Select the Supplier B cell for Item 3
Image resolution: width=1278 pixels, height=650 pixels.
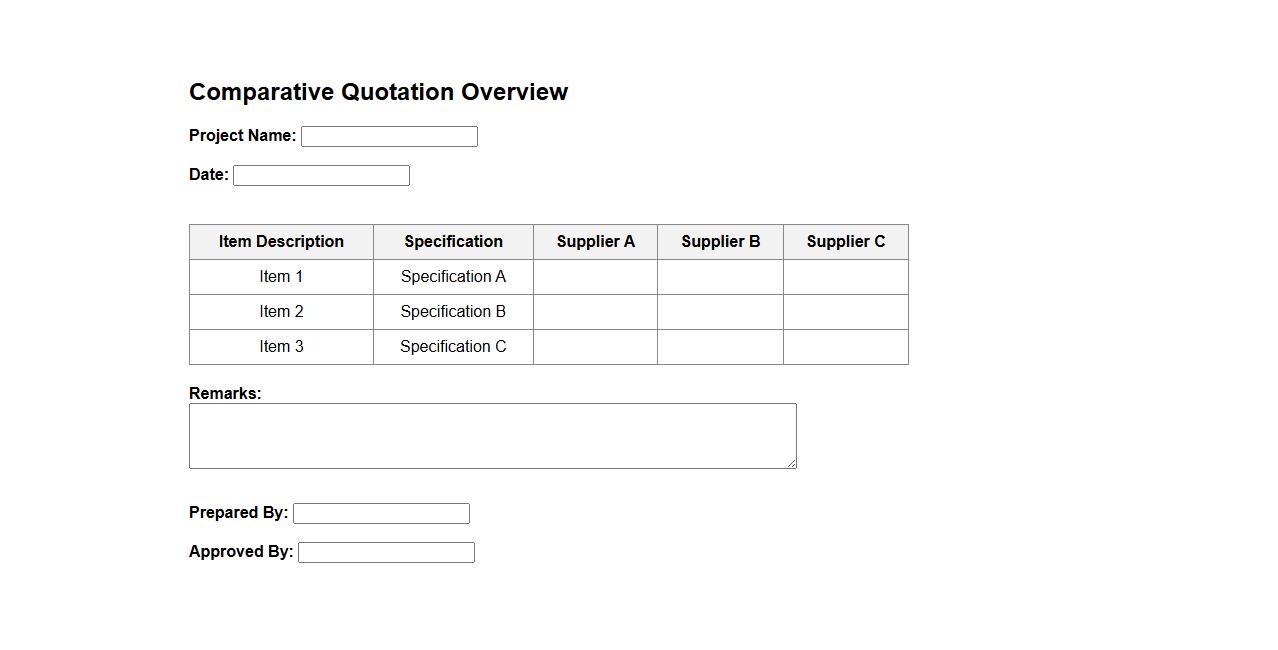click(x=720, y=347)
